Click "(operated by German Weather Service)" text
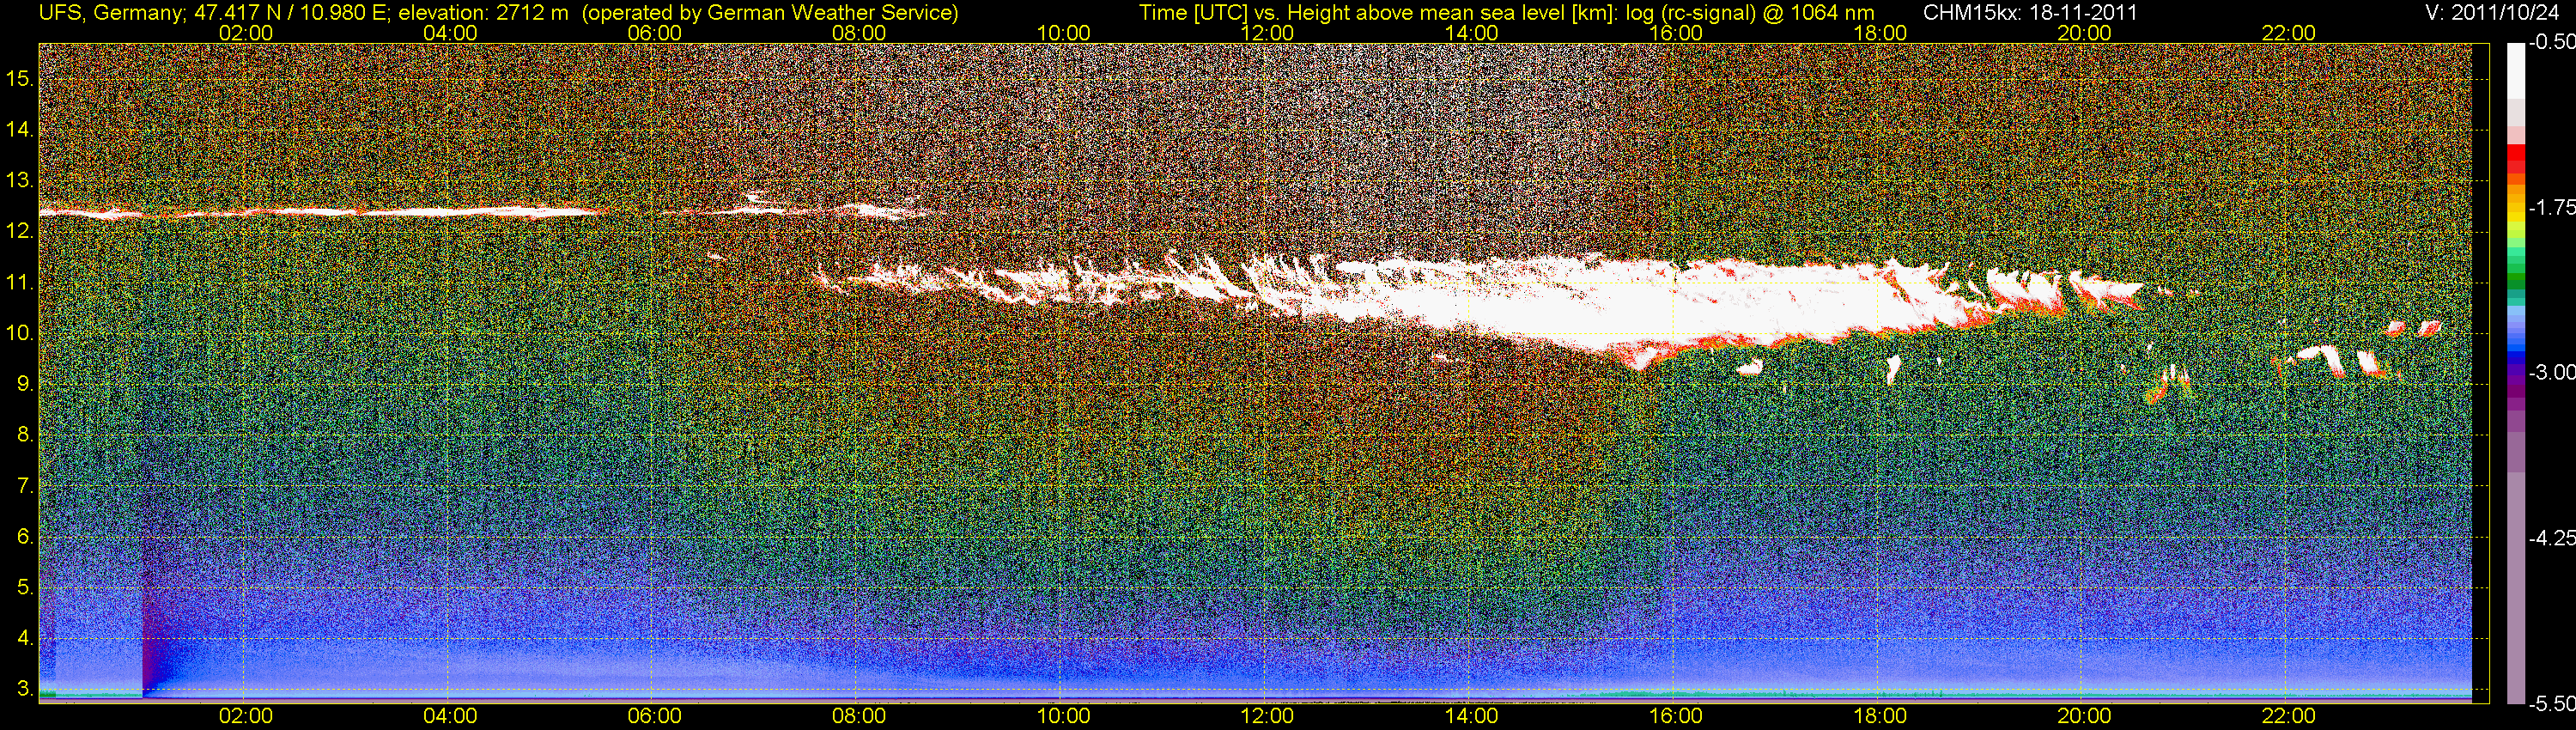This screenshot has height=730, width=2576. (x=770, y=12)
